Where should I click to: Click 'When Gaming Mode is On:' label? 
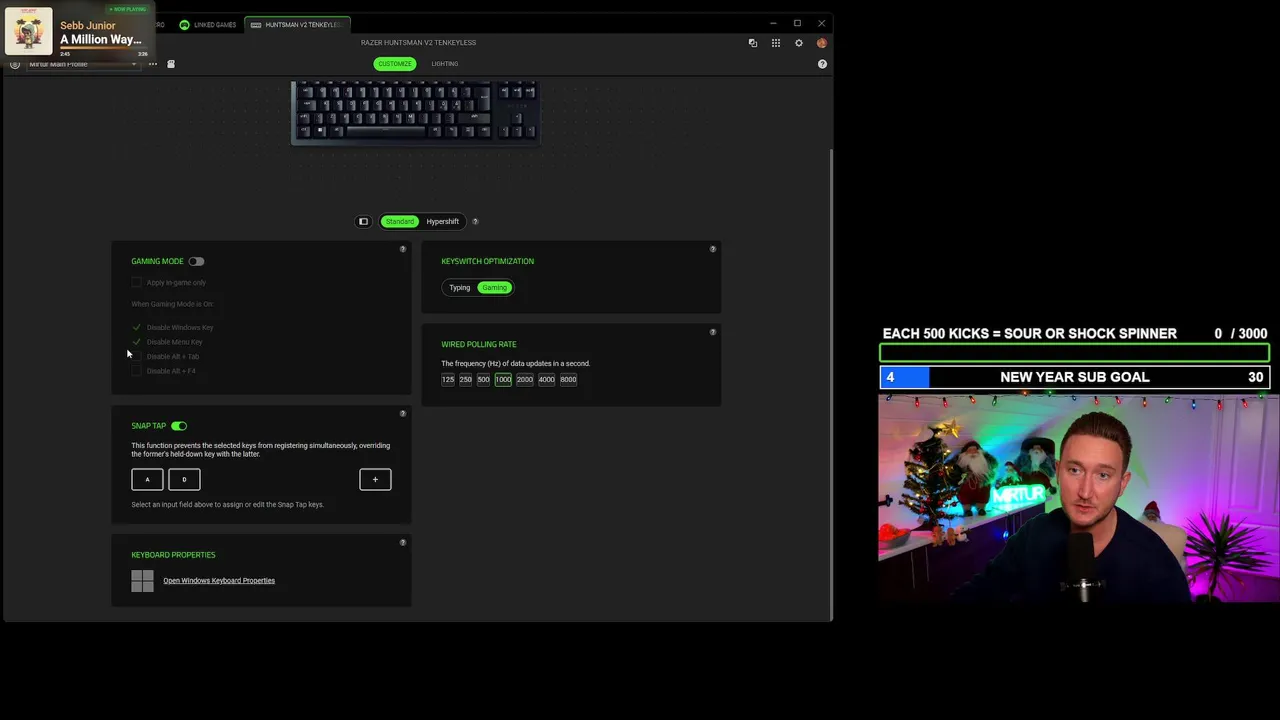pos(172,304)
